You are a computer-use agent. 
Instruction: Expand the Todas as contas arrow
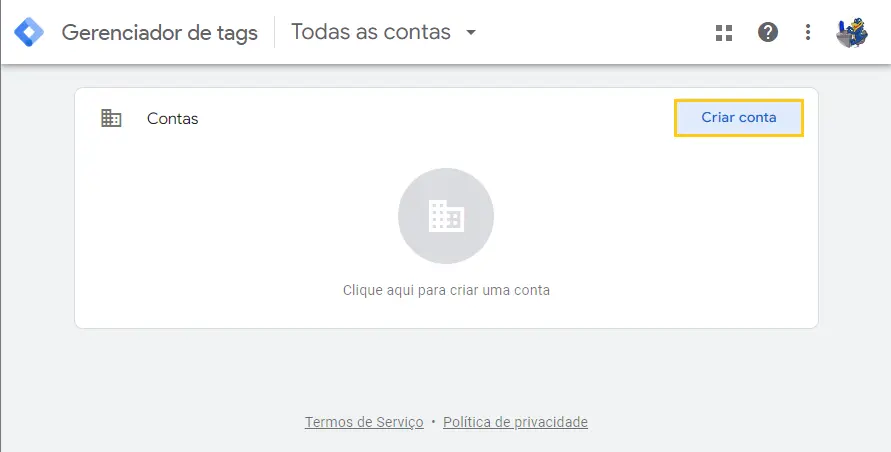[x=471, y=32]
